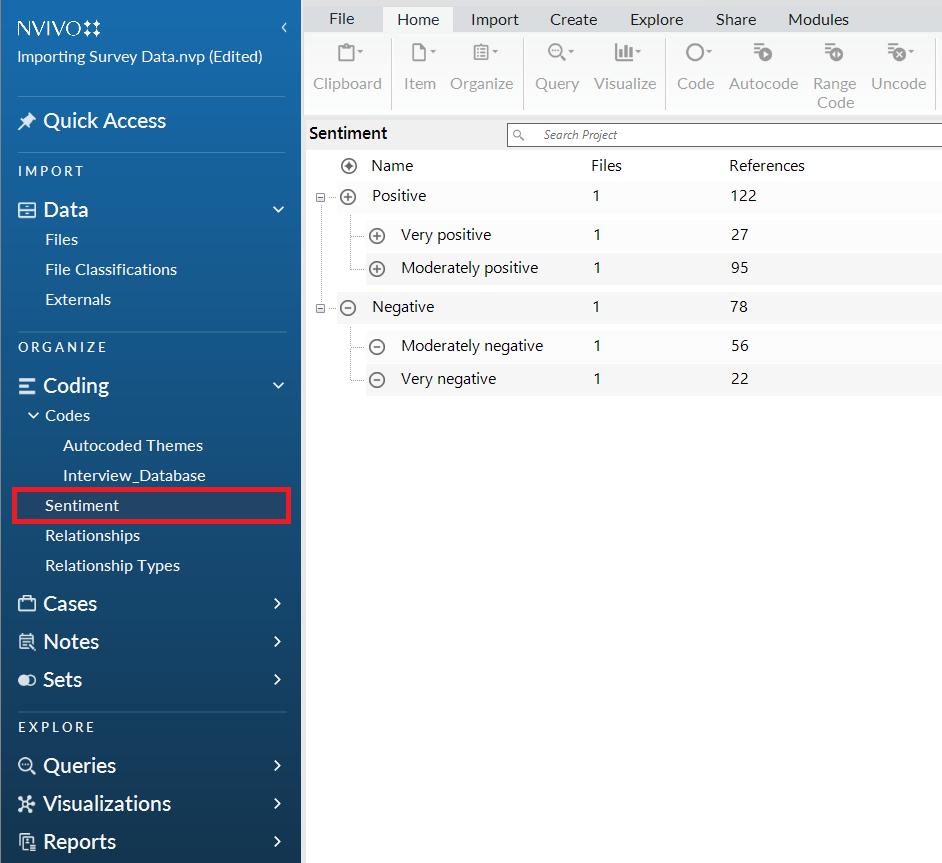The height and width of the screenshot is (863, 942).
Task: Switch to the Modules ribbon tab
Action: coord(818,20)
